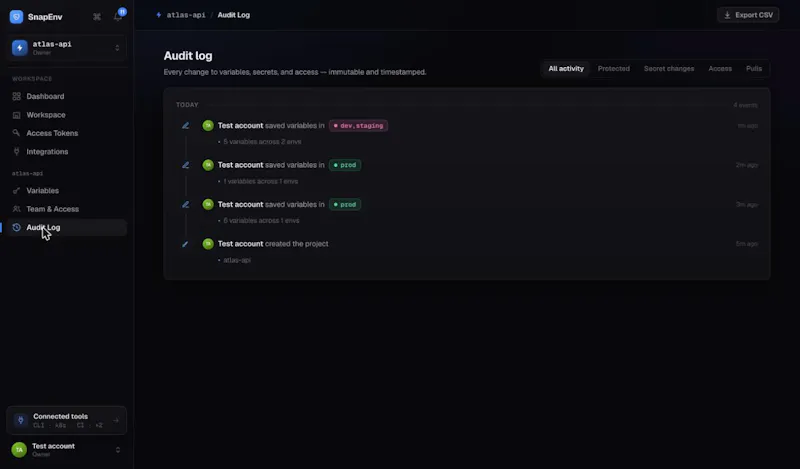The width and height of the screenshot is (800, 469).
Task: Click the edit pencil icon beside dev,staging event
Action: coord(186,126)
